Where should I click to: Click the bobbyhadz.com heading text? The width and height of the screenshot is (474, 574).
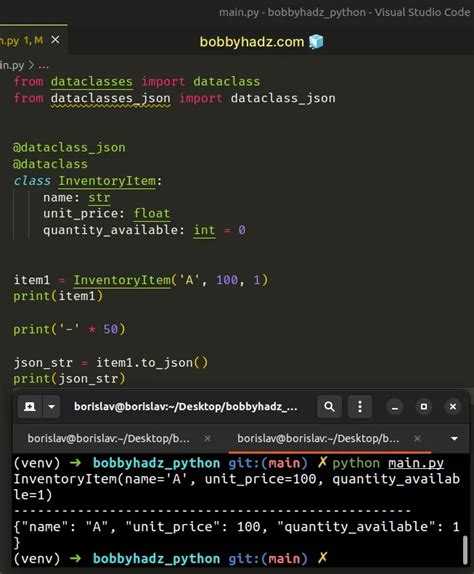click(x=252, y=42)
